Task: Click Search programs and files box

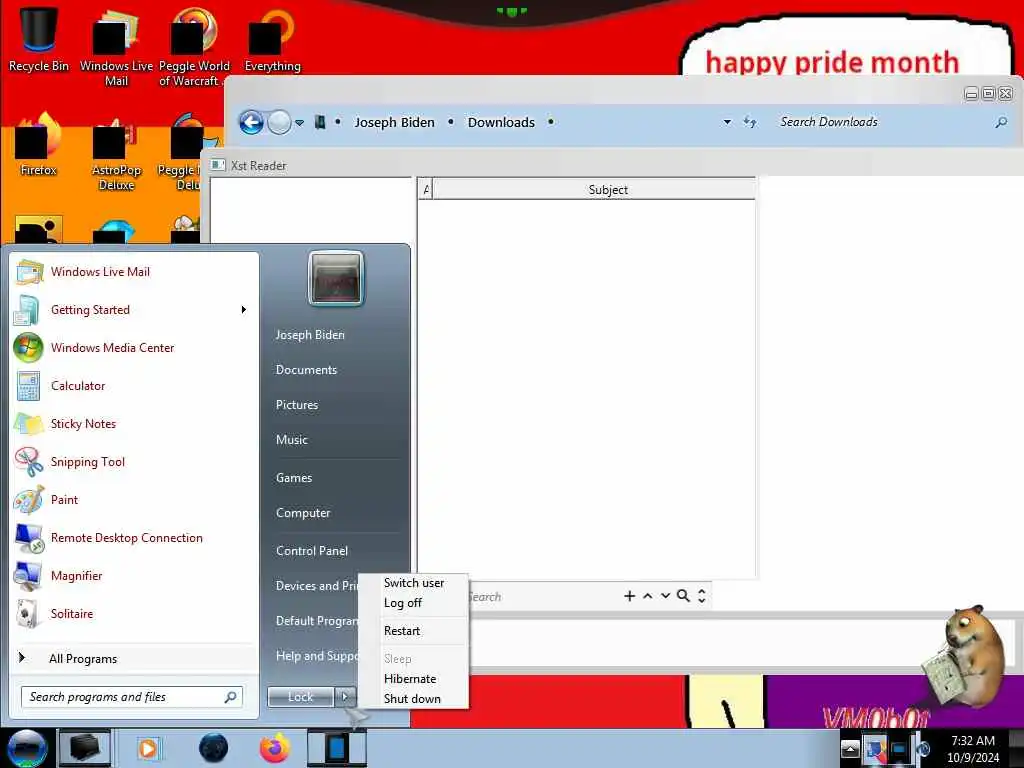Action: (x=132, y=697)
